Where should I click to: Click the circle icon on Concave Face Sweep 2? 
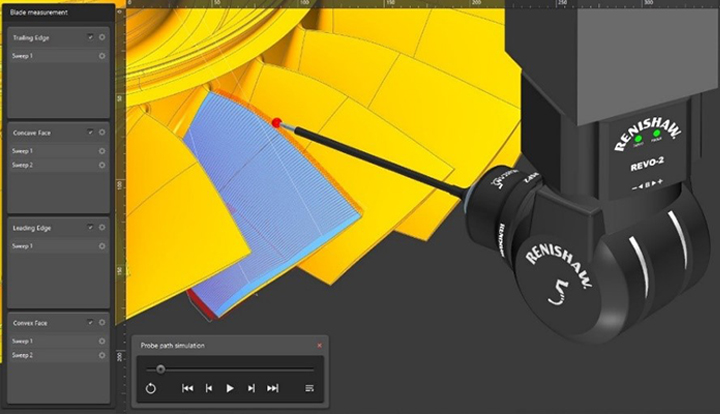[102, 165]
